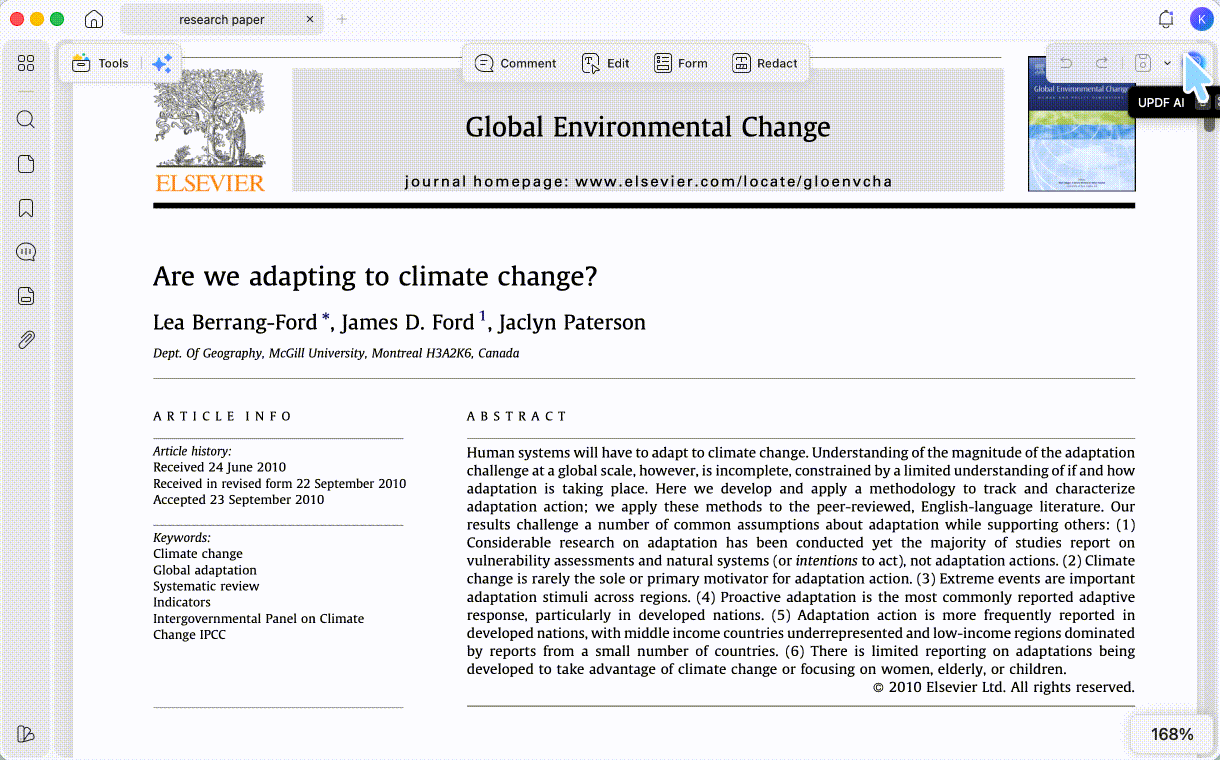Expand the save options dropdown arrow
The height and width of the screenshot is (760, 1220).
tap(1167, 63)
